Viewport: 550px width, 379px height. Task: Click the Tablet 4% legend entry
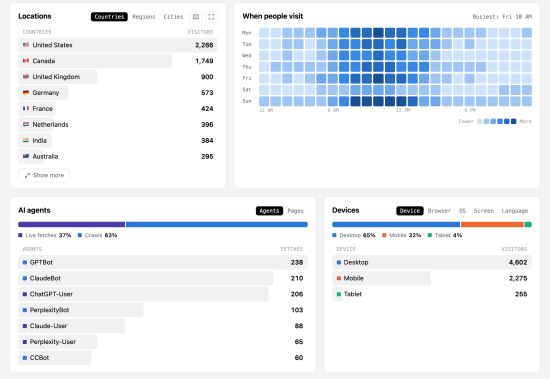445,235
